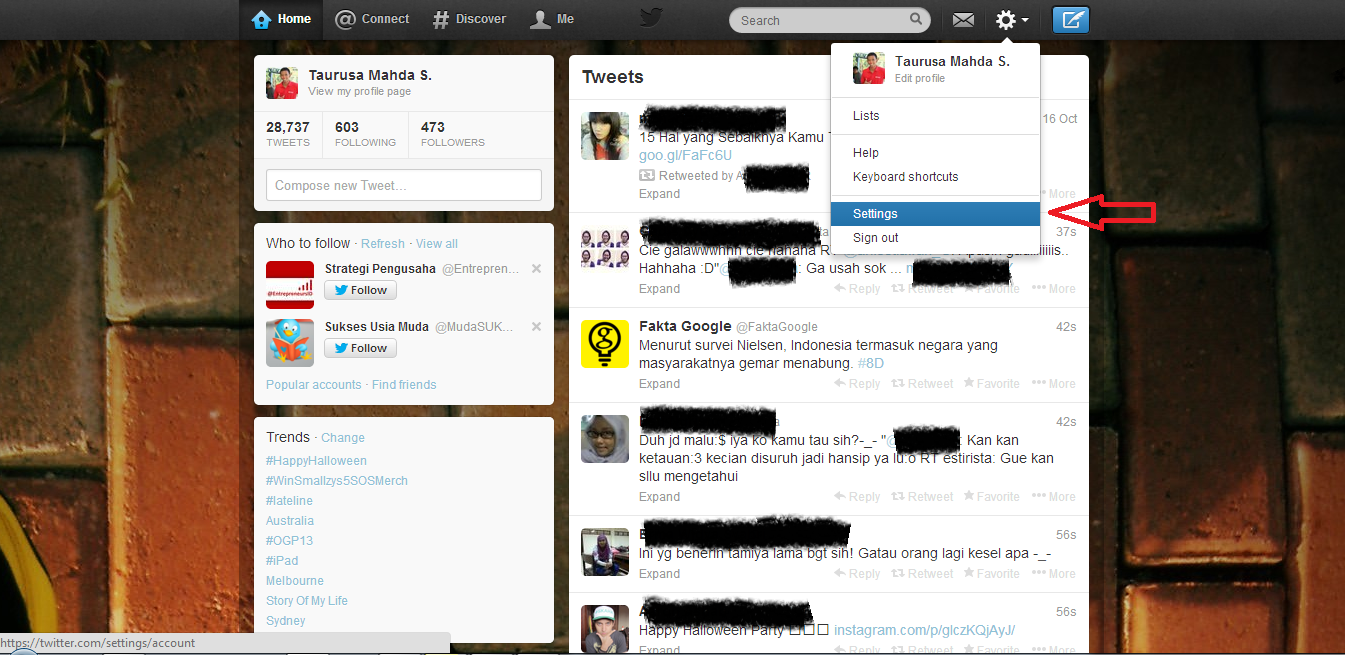Open #HappyHalloween trend

coord(316,461)
